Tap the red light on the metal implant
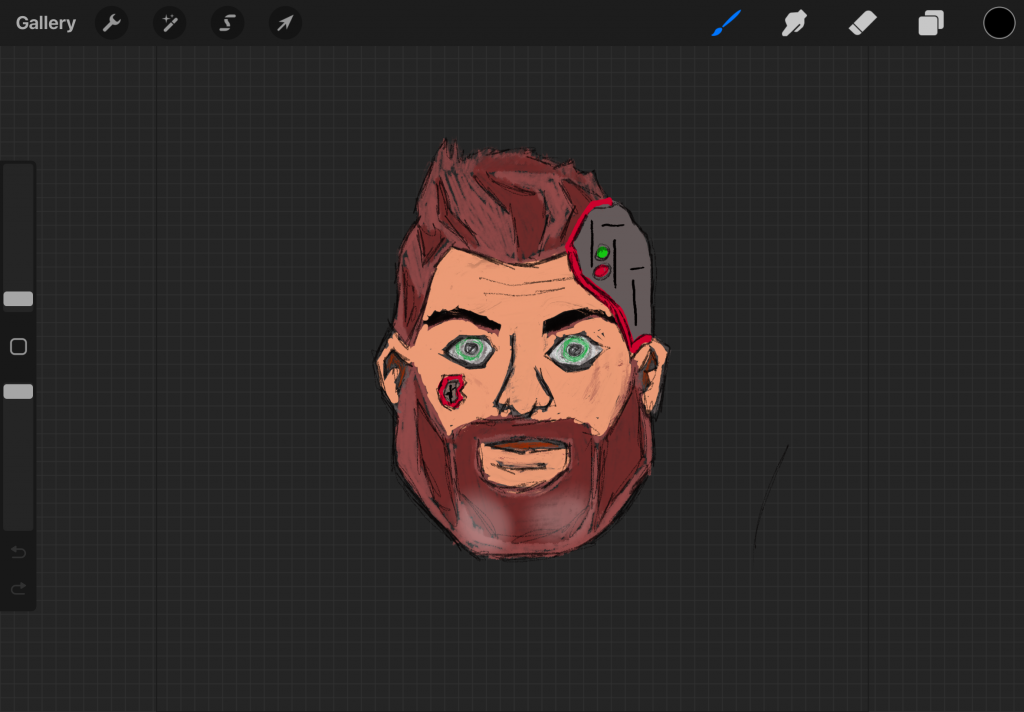The width and height of the screenshot is (1024, 712). click(x=602, y=271)
